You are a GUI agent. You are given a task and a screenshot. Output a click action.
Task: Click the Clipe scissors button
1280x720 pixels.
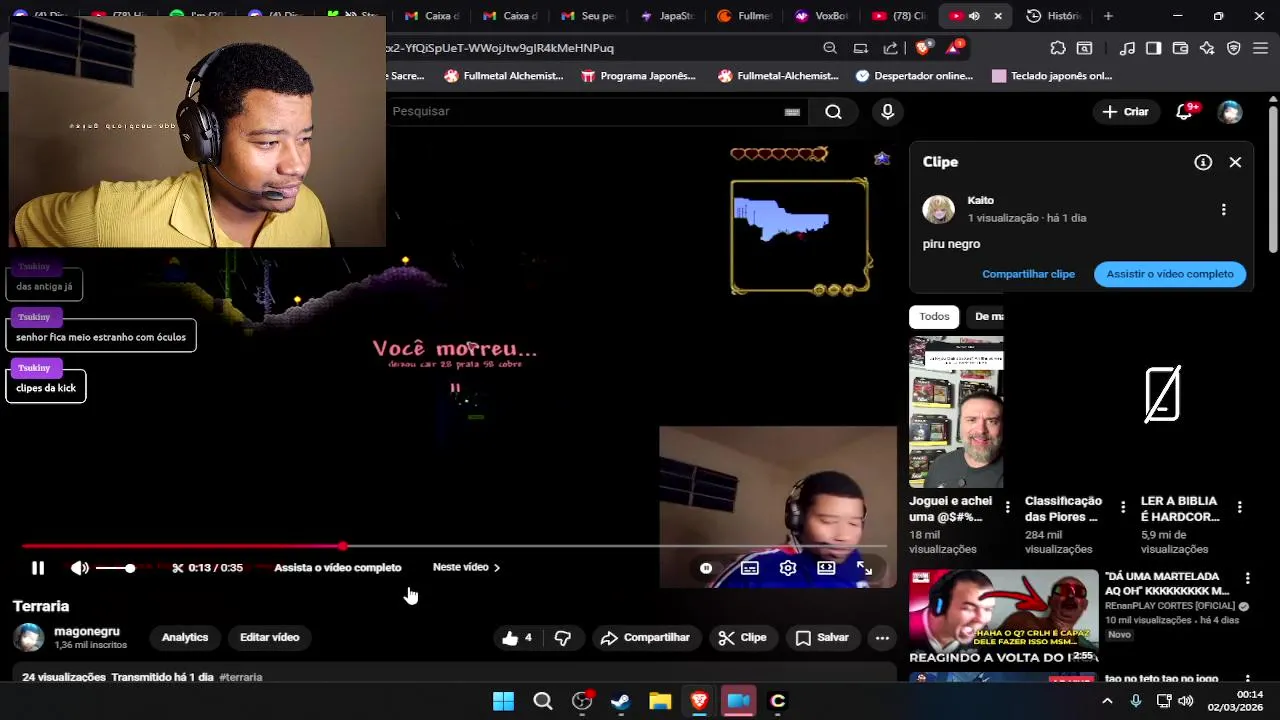[742, 637]
